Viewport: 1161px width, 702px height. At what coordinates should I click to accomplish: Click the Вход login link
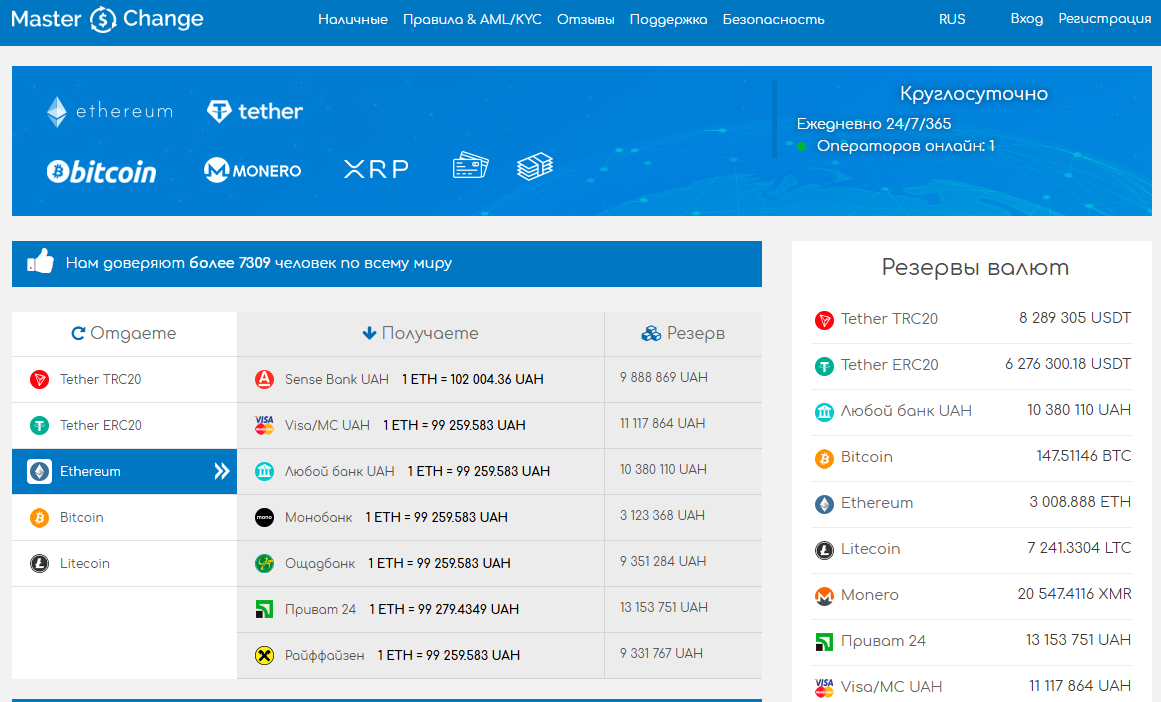[1027, 19]
